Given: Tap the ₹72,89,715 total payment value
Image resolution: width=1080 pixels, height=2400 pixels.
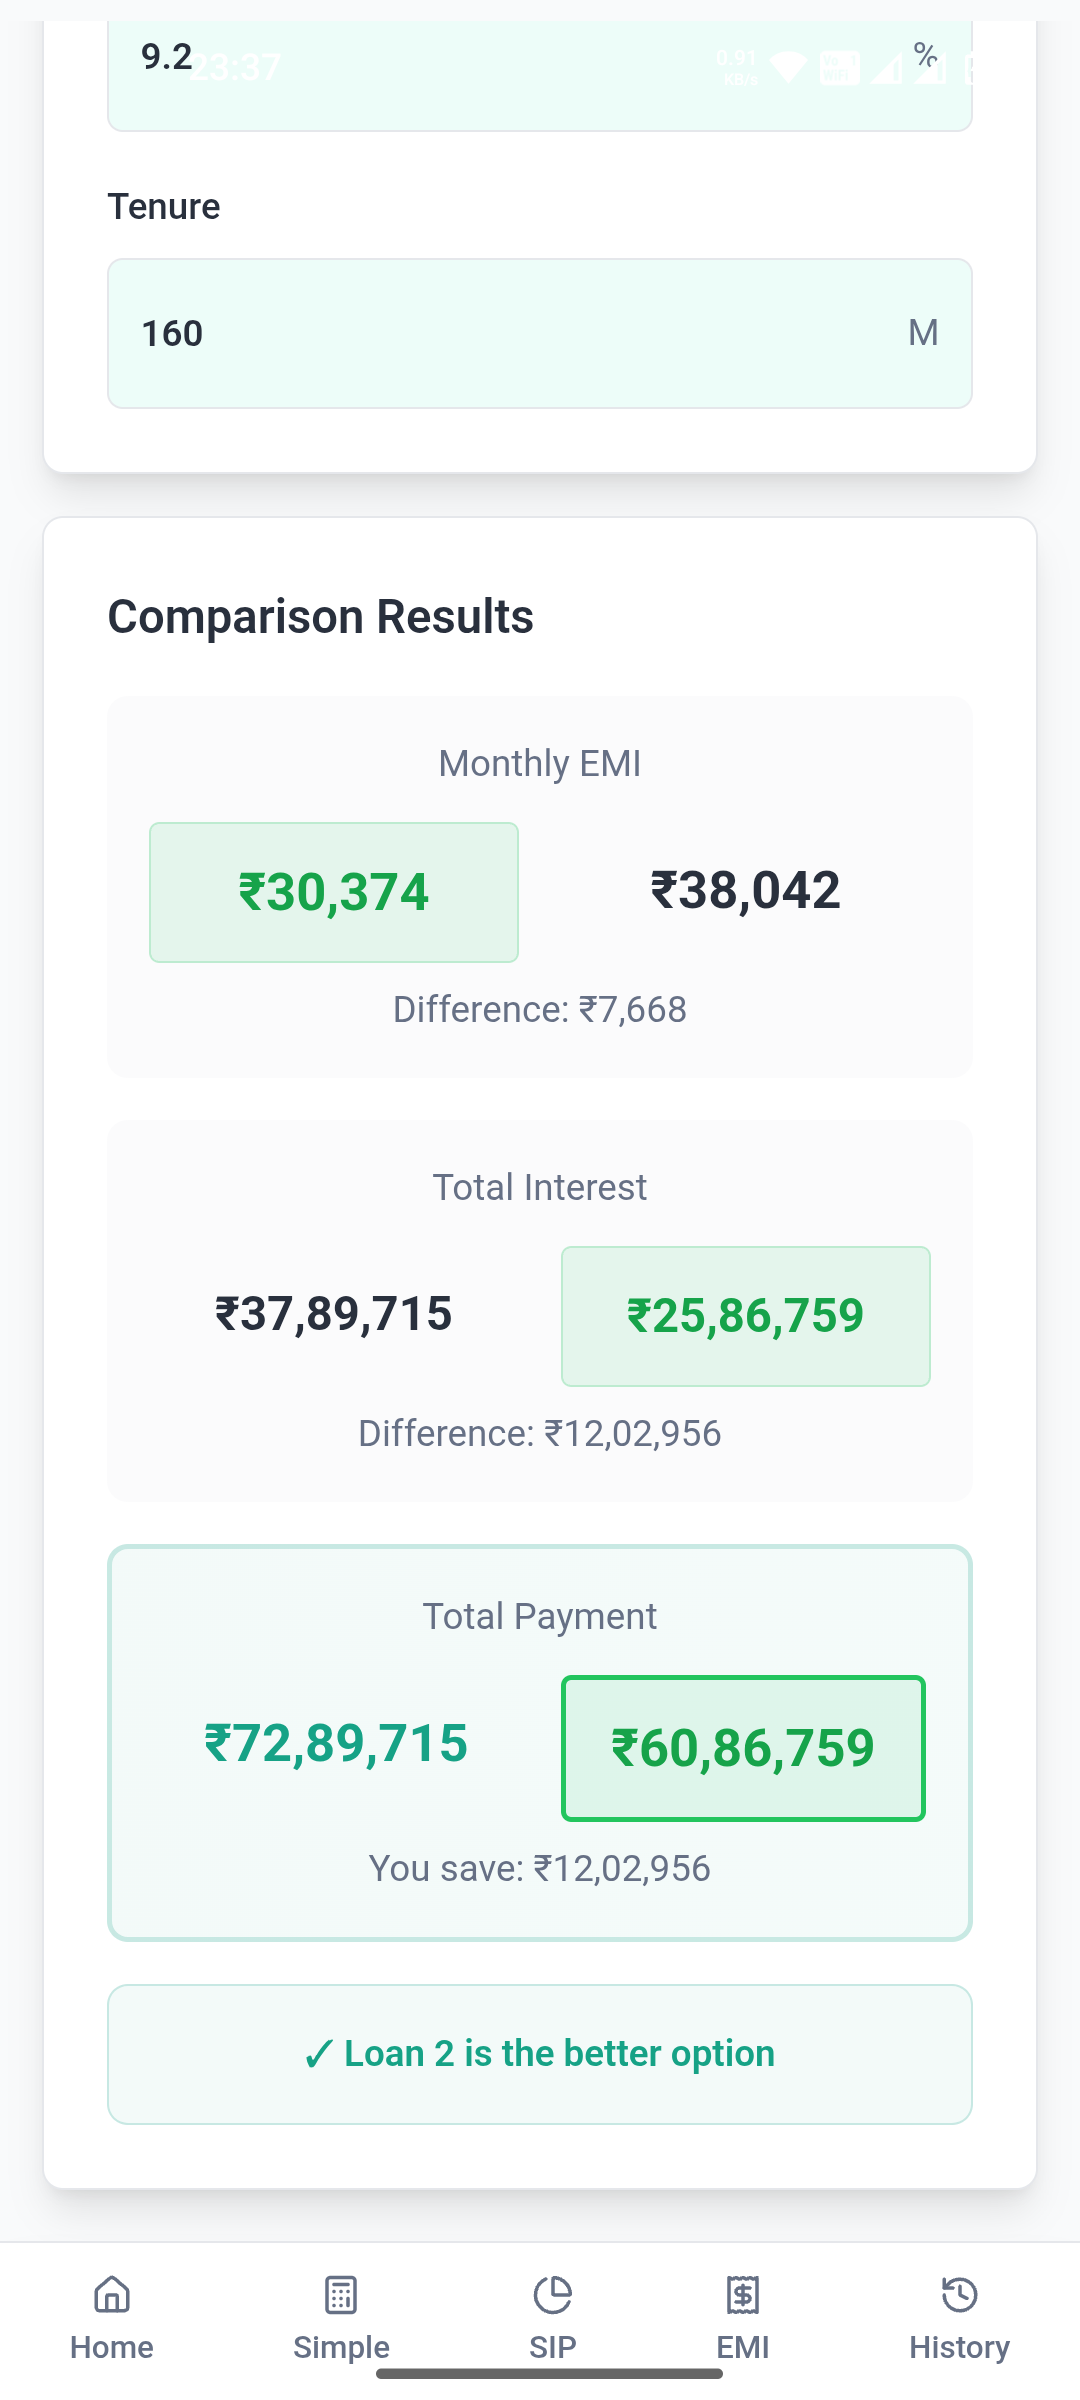Looking at the screenshot, I should click(336, 1744).
